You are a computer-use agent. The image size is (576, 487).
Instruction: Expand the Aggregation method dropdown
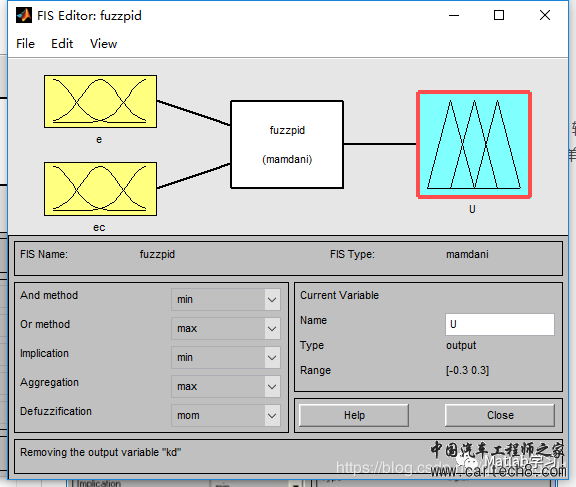point(226,386)
